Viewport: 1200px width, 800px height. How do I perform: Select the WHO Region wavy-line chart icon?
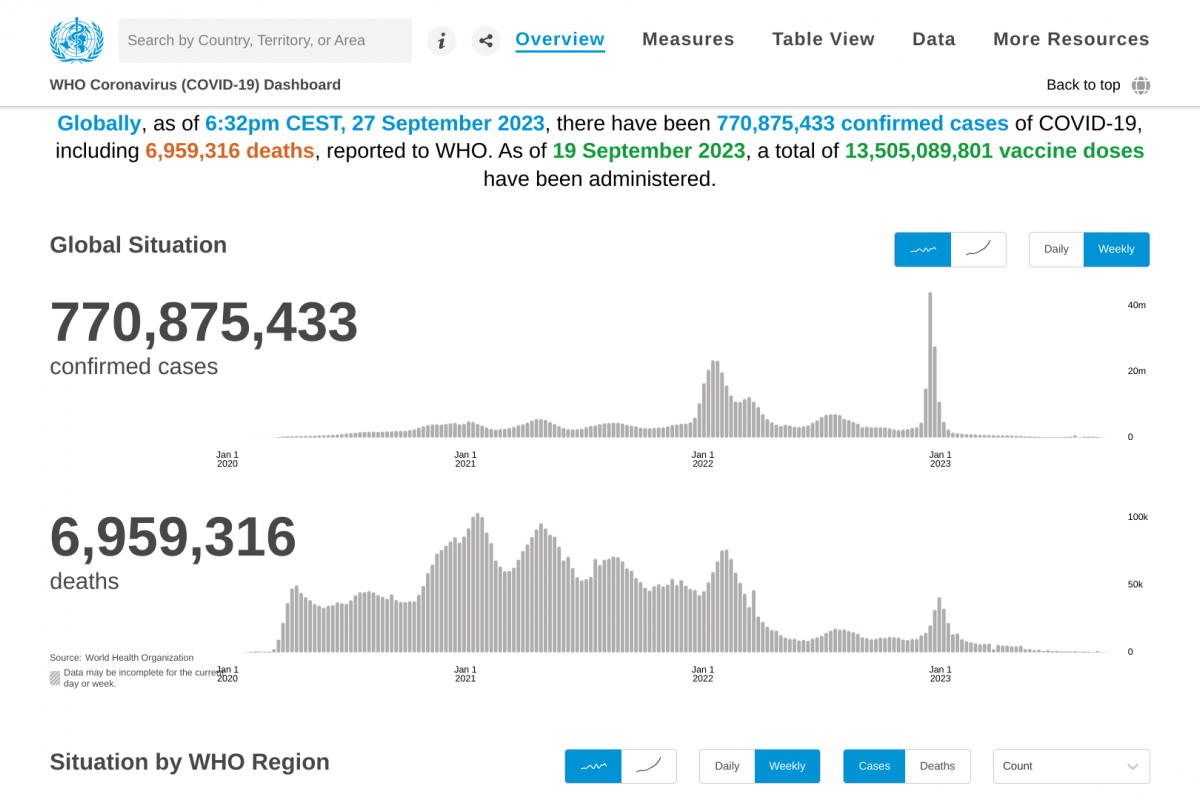[593, 766]
